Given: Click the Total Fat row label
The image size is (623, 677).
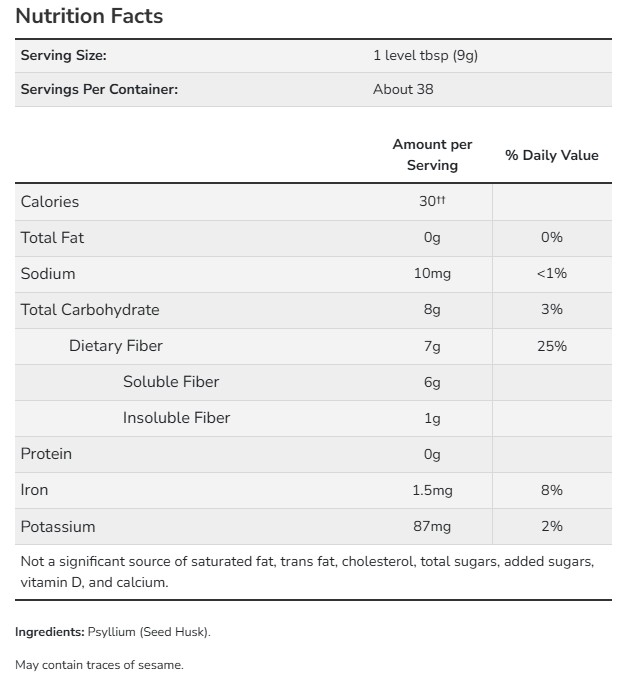Looking at the screenshot, I should click(x=52, y=238).
